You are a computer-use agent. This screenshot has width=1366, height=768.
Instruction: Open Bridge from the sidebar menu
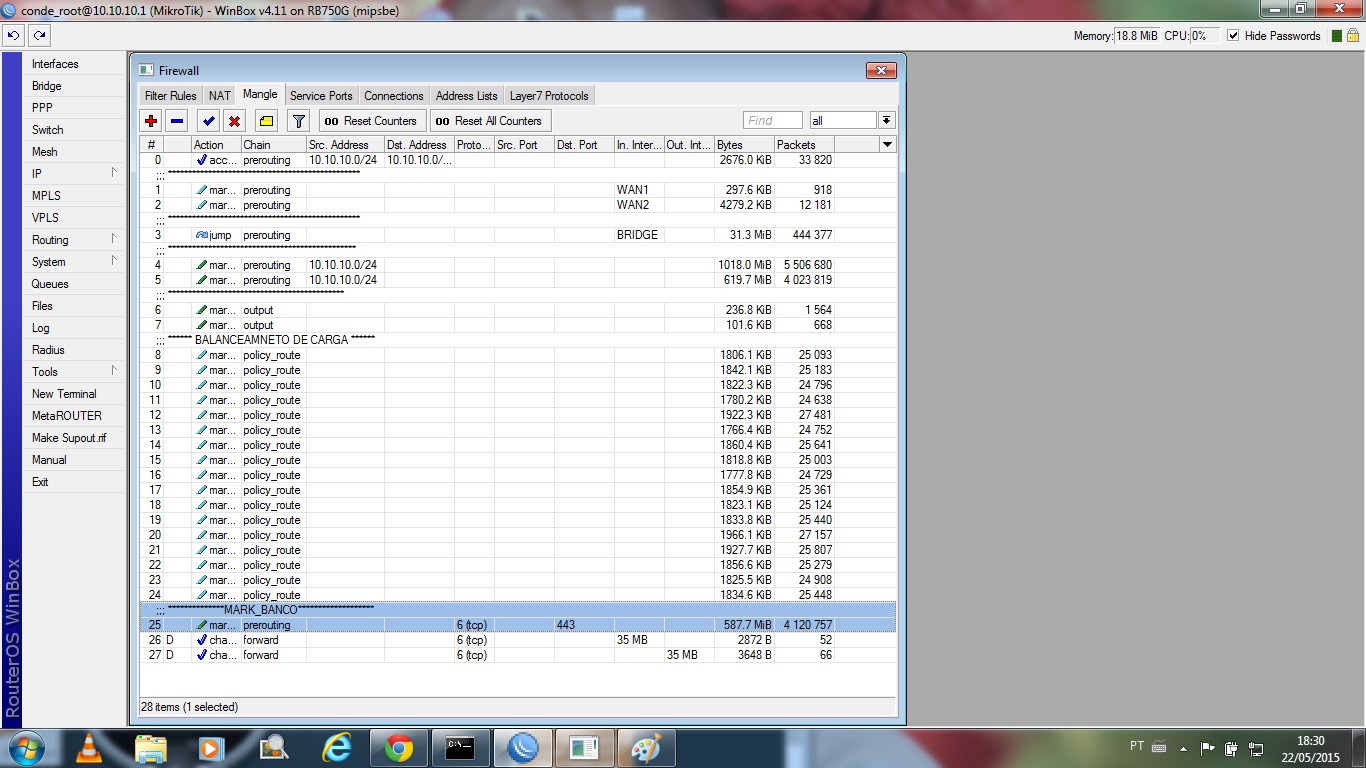[x=75, y=86]
